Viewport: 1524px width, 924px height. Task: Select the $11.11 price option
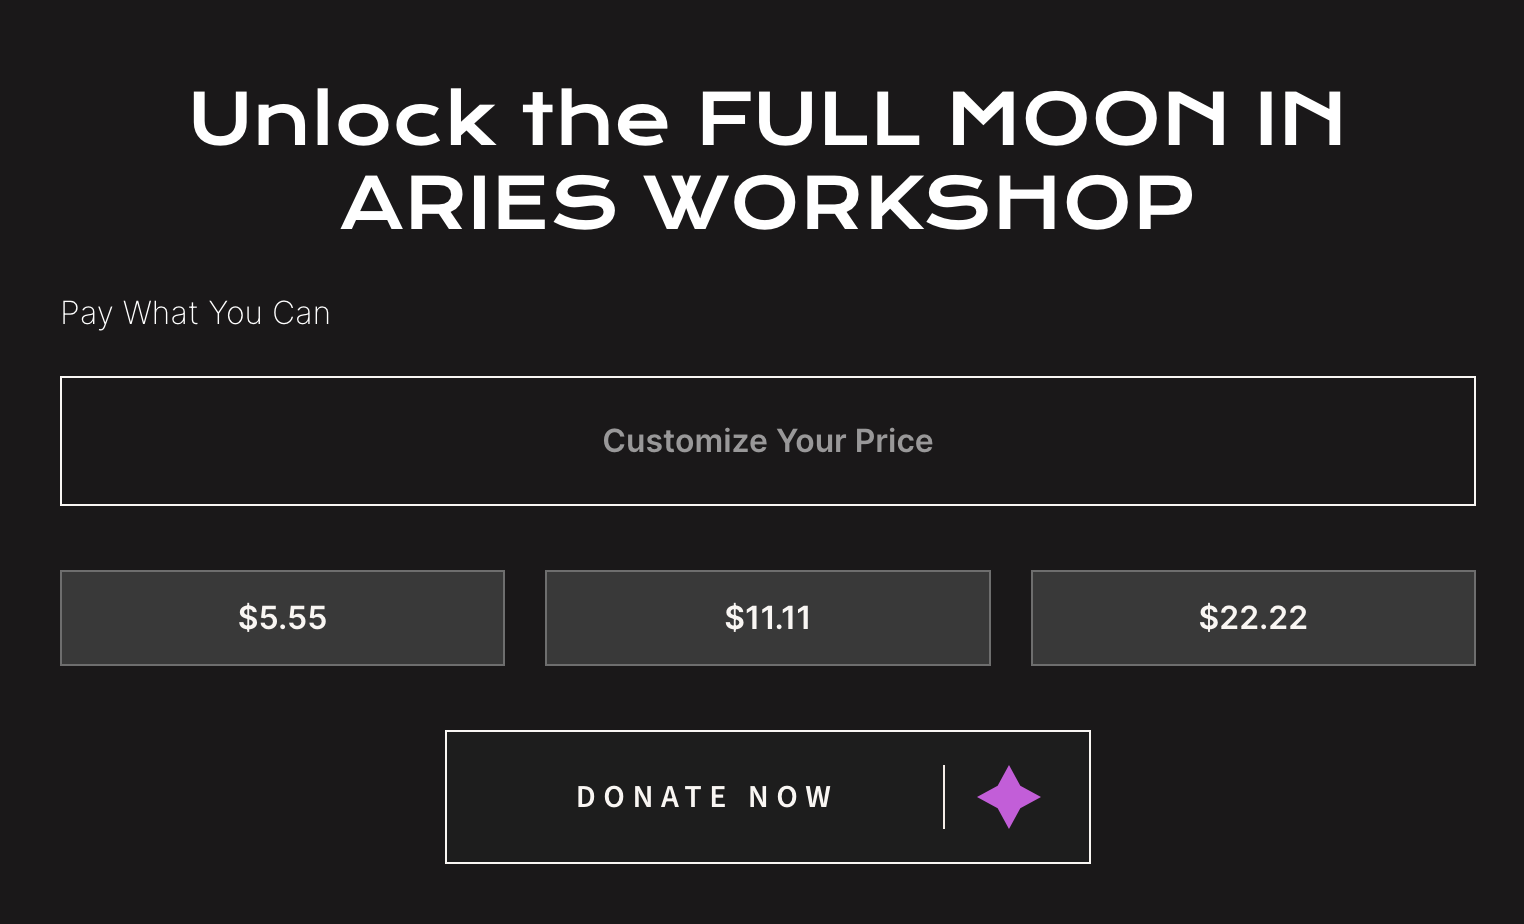767,618
